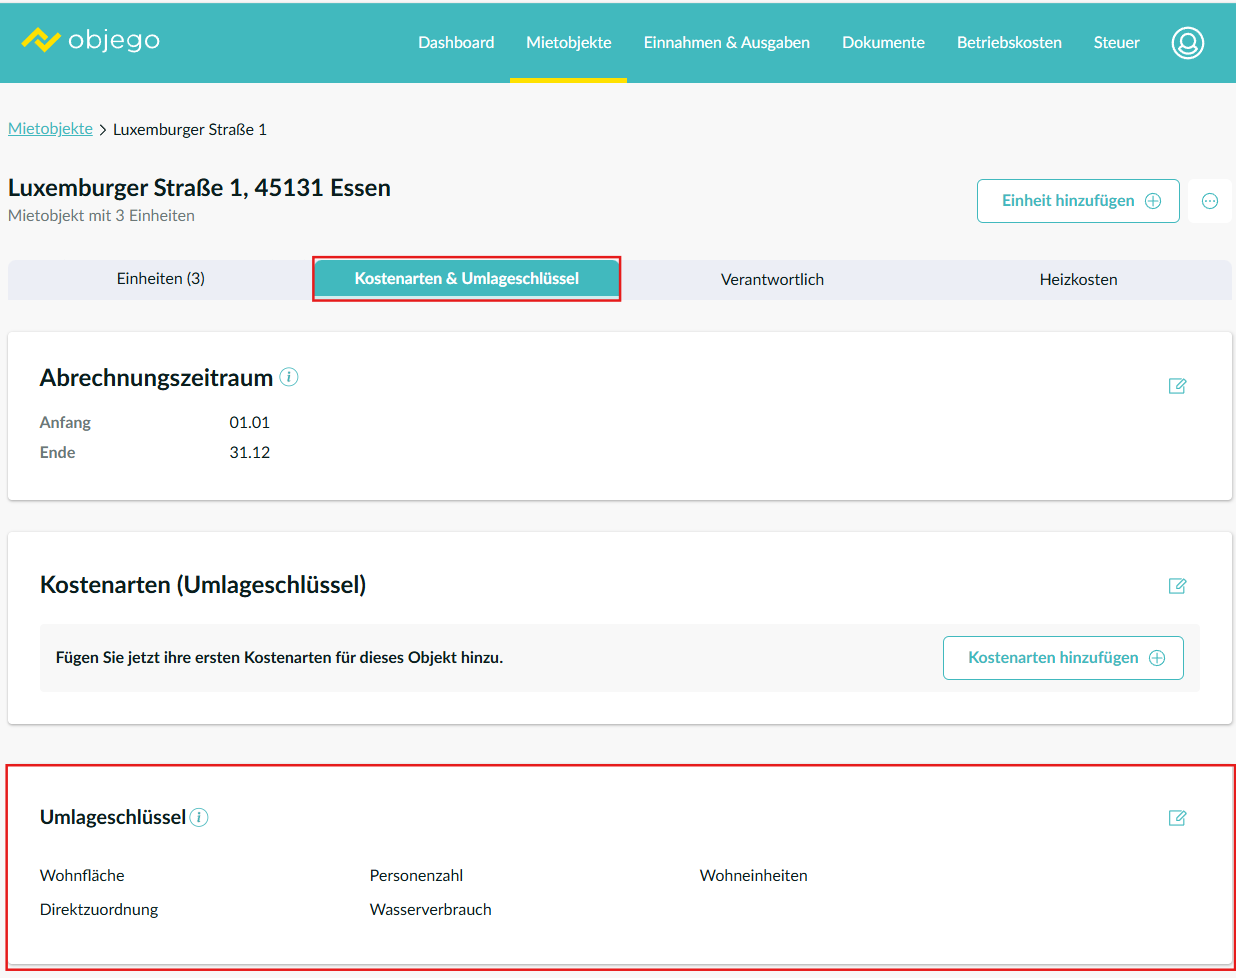Switch to the Einheiten (3) tab
This screenshot has width=1236, height=978.
point(161,279)
